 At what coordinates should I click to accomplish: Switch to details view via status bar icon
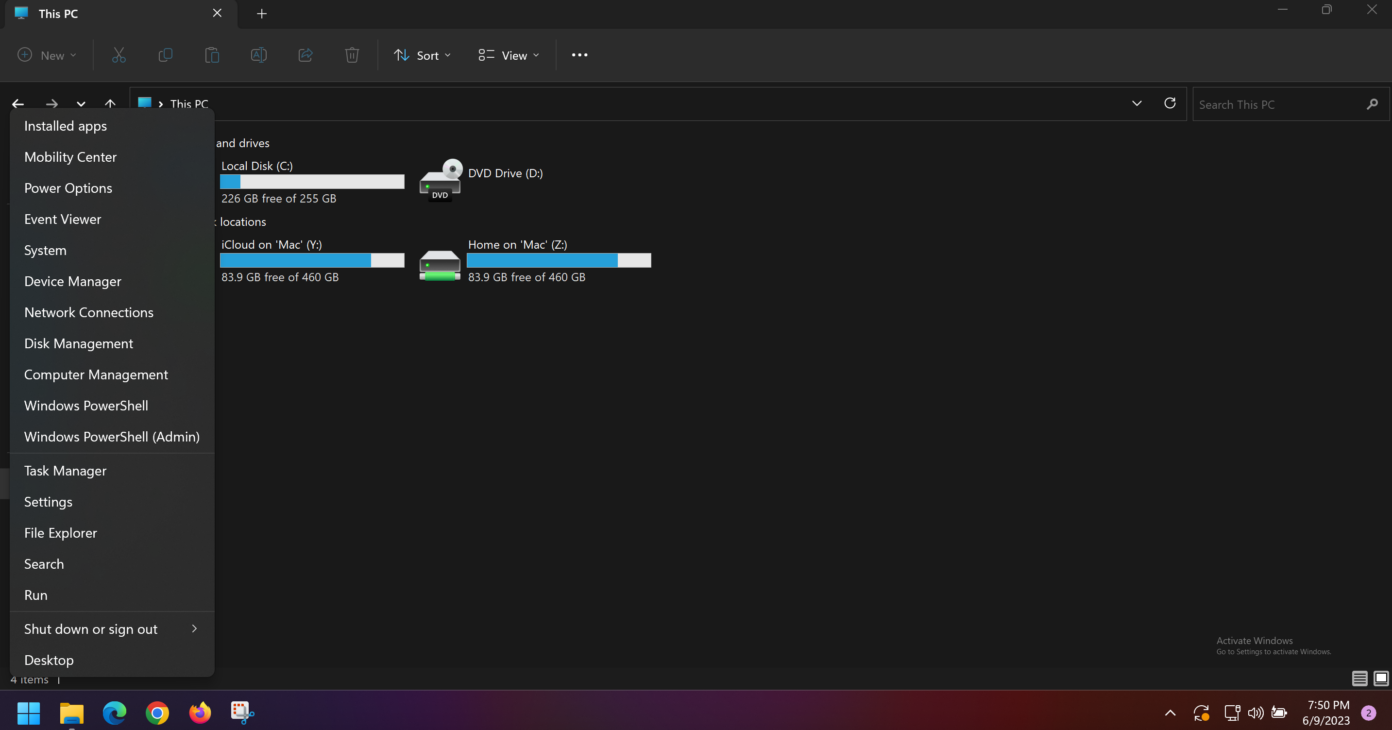[1359, 678]
